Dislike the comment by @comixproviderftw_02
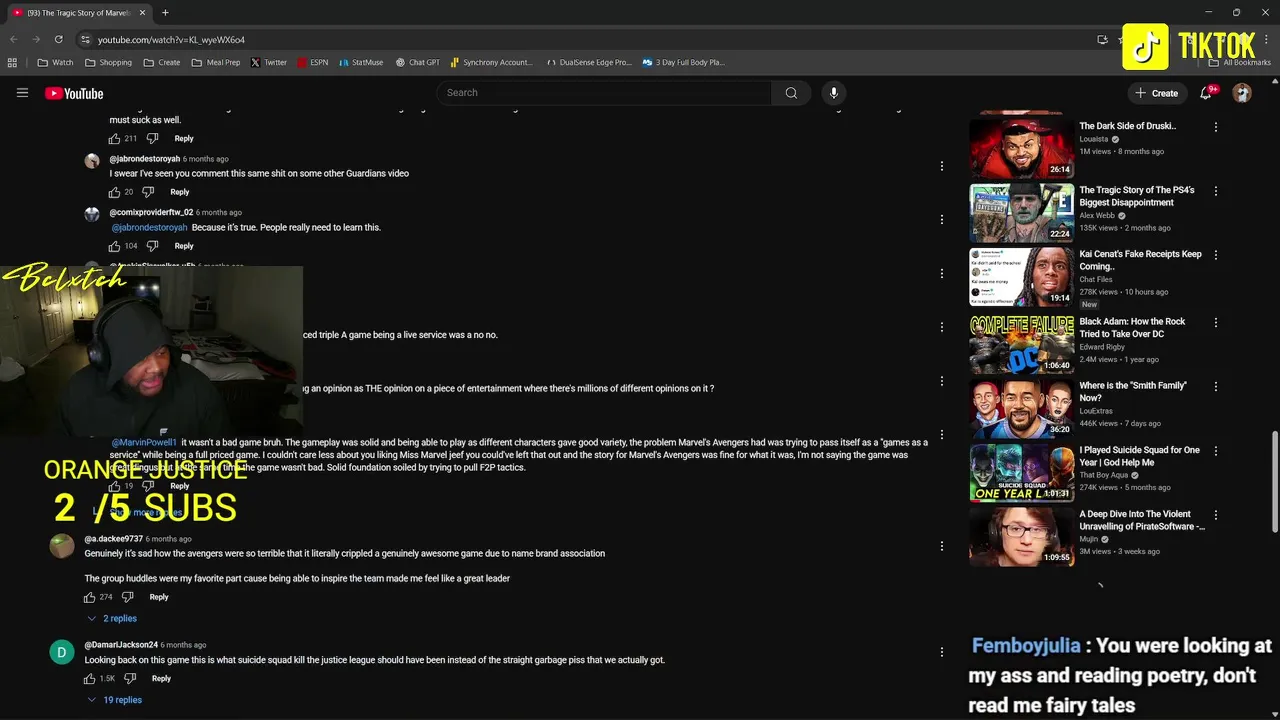1280x720 pixels. (152, 246)
